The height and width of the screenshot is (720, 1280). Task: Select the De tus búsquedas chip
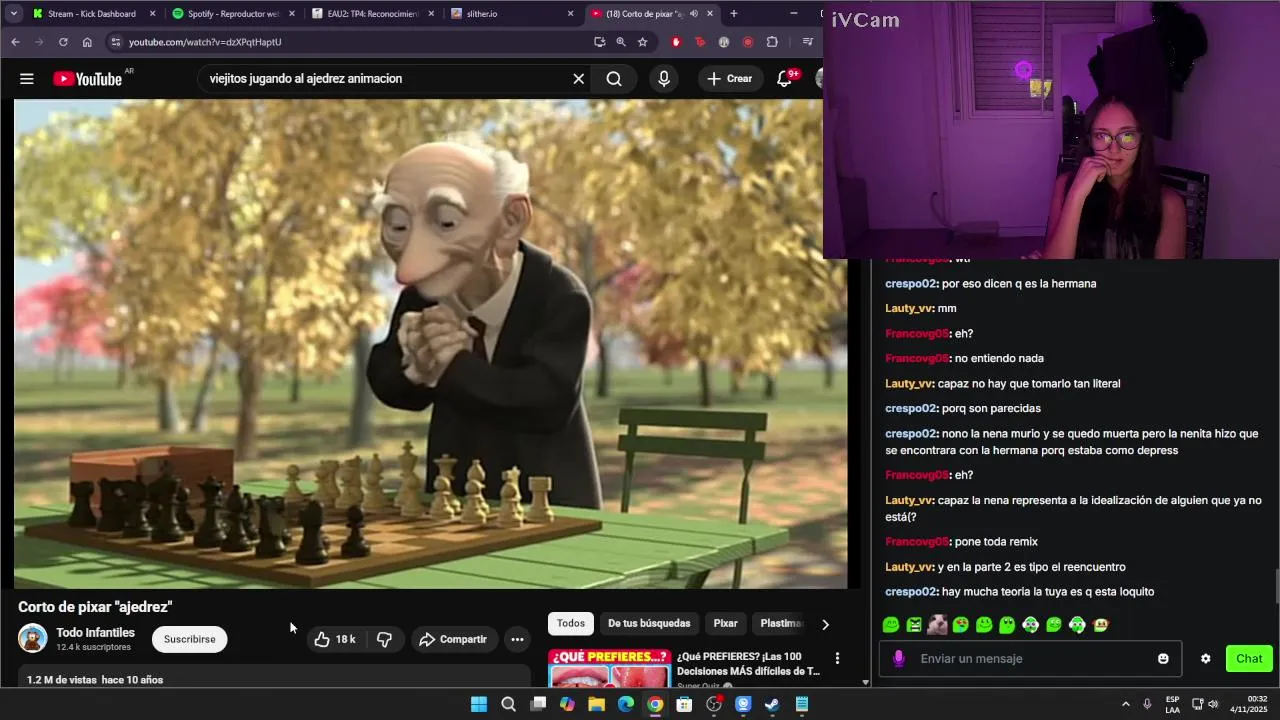point(649,623)
